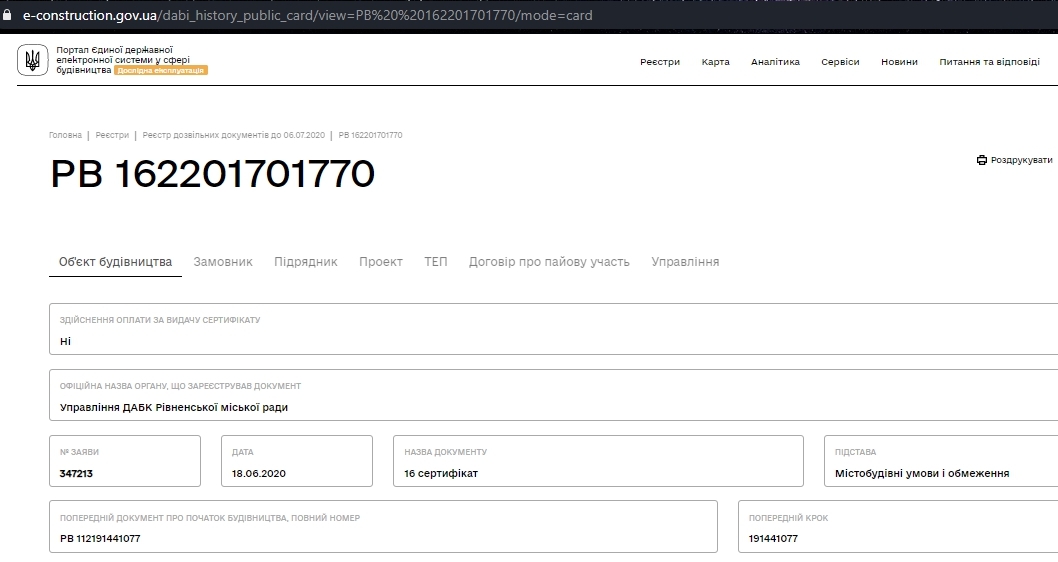Viewport: 1058px width, 562px height.
Task: Select the Об'єкт будівництва tab
Action: (x=115, y=262)
